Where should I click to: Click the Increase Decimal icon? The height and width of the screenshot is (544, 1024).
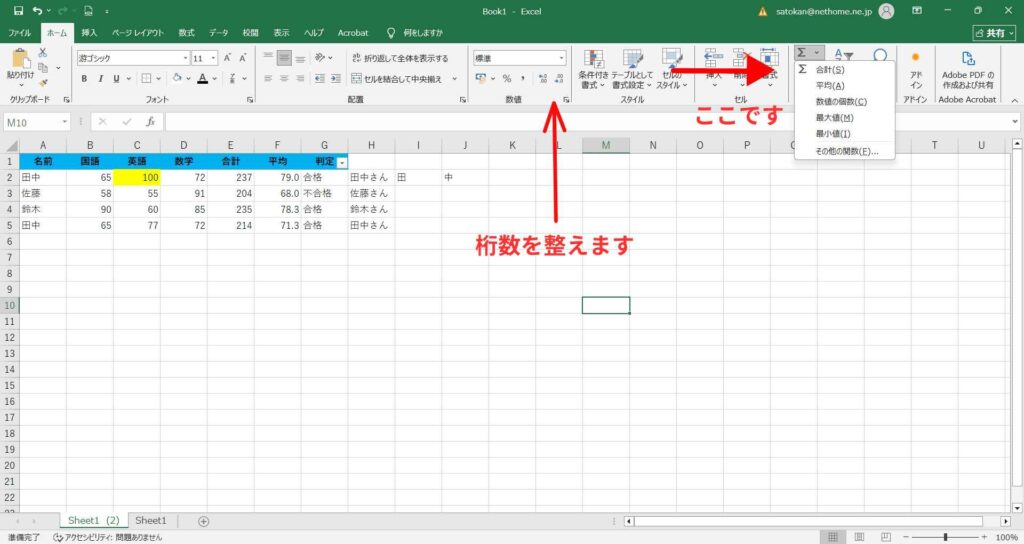pyautogui.click(x=542, y=78)
